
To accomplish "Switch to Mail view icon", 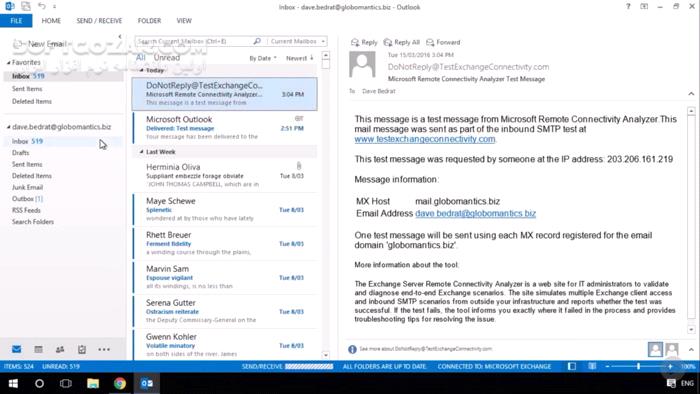I will click(17, 349).
